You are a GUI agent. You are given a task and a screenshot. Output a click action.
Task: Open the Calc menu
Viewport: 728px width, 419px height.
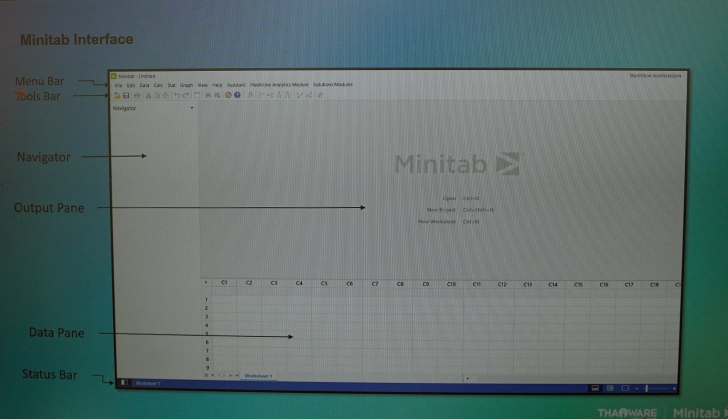point(158,85)
